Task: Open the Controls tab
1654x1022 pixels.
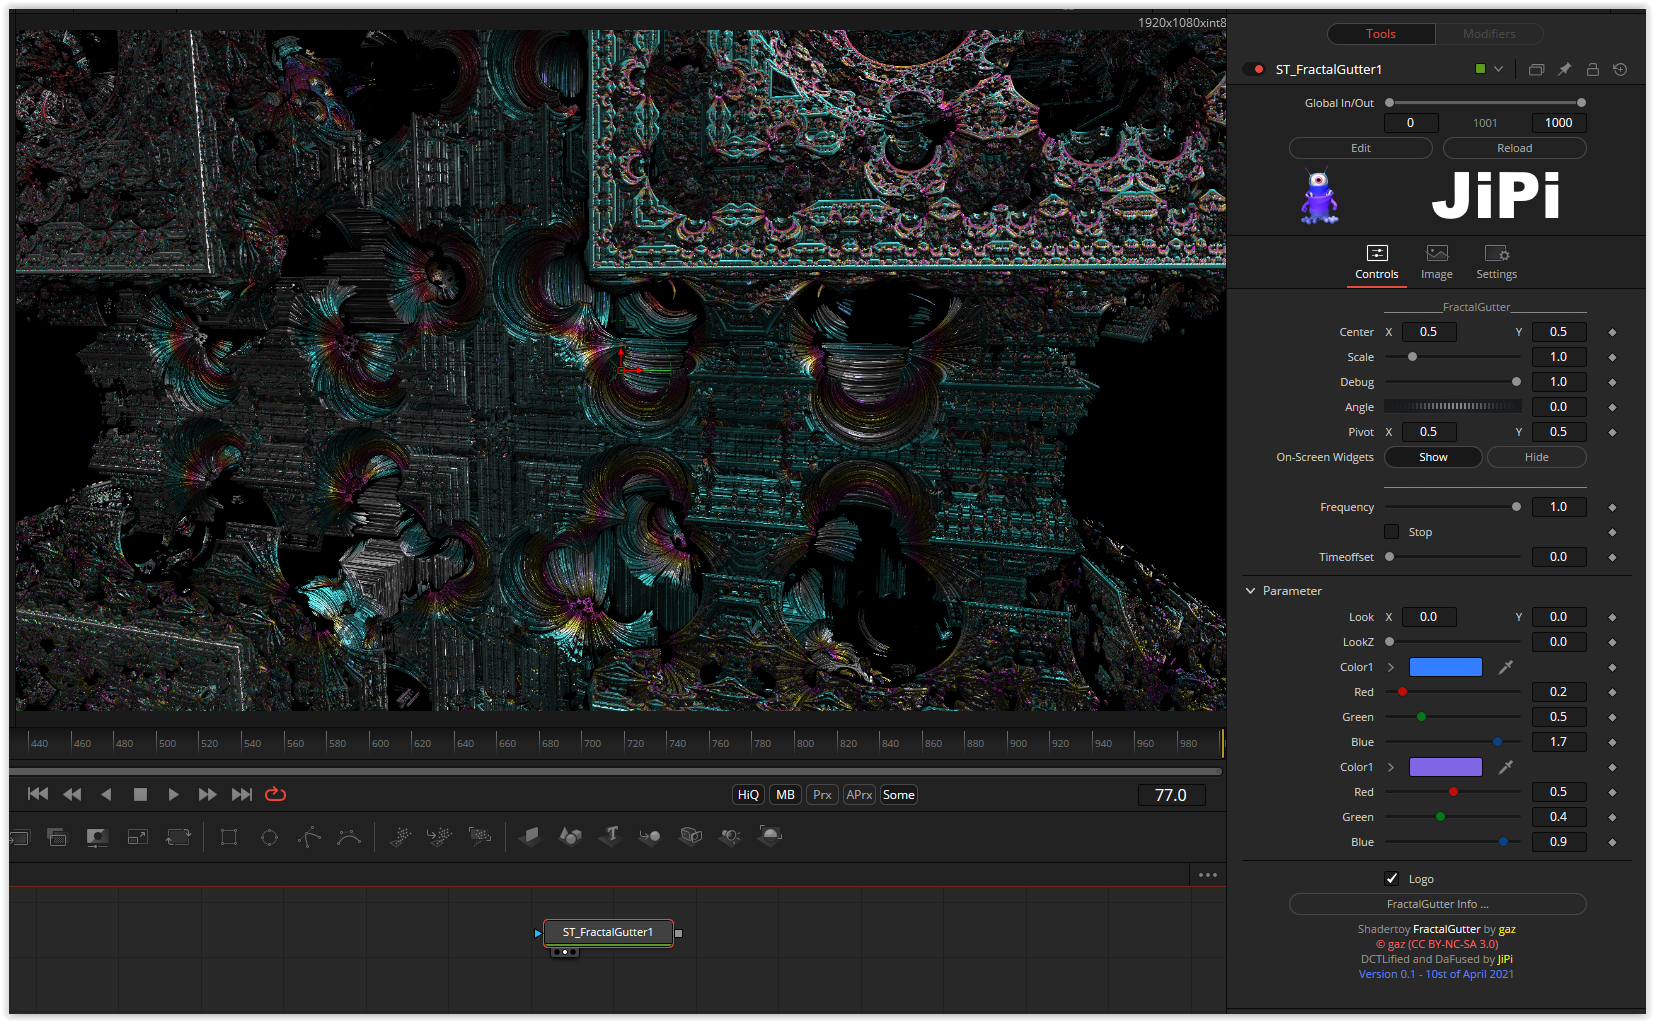Action: (x=1377, y=262)
